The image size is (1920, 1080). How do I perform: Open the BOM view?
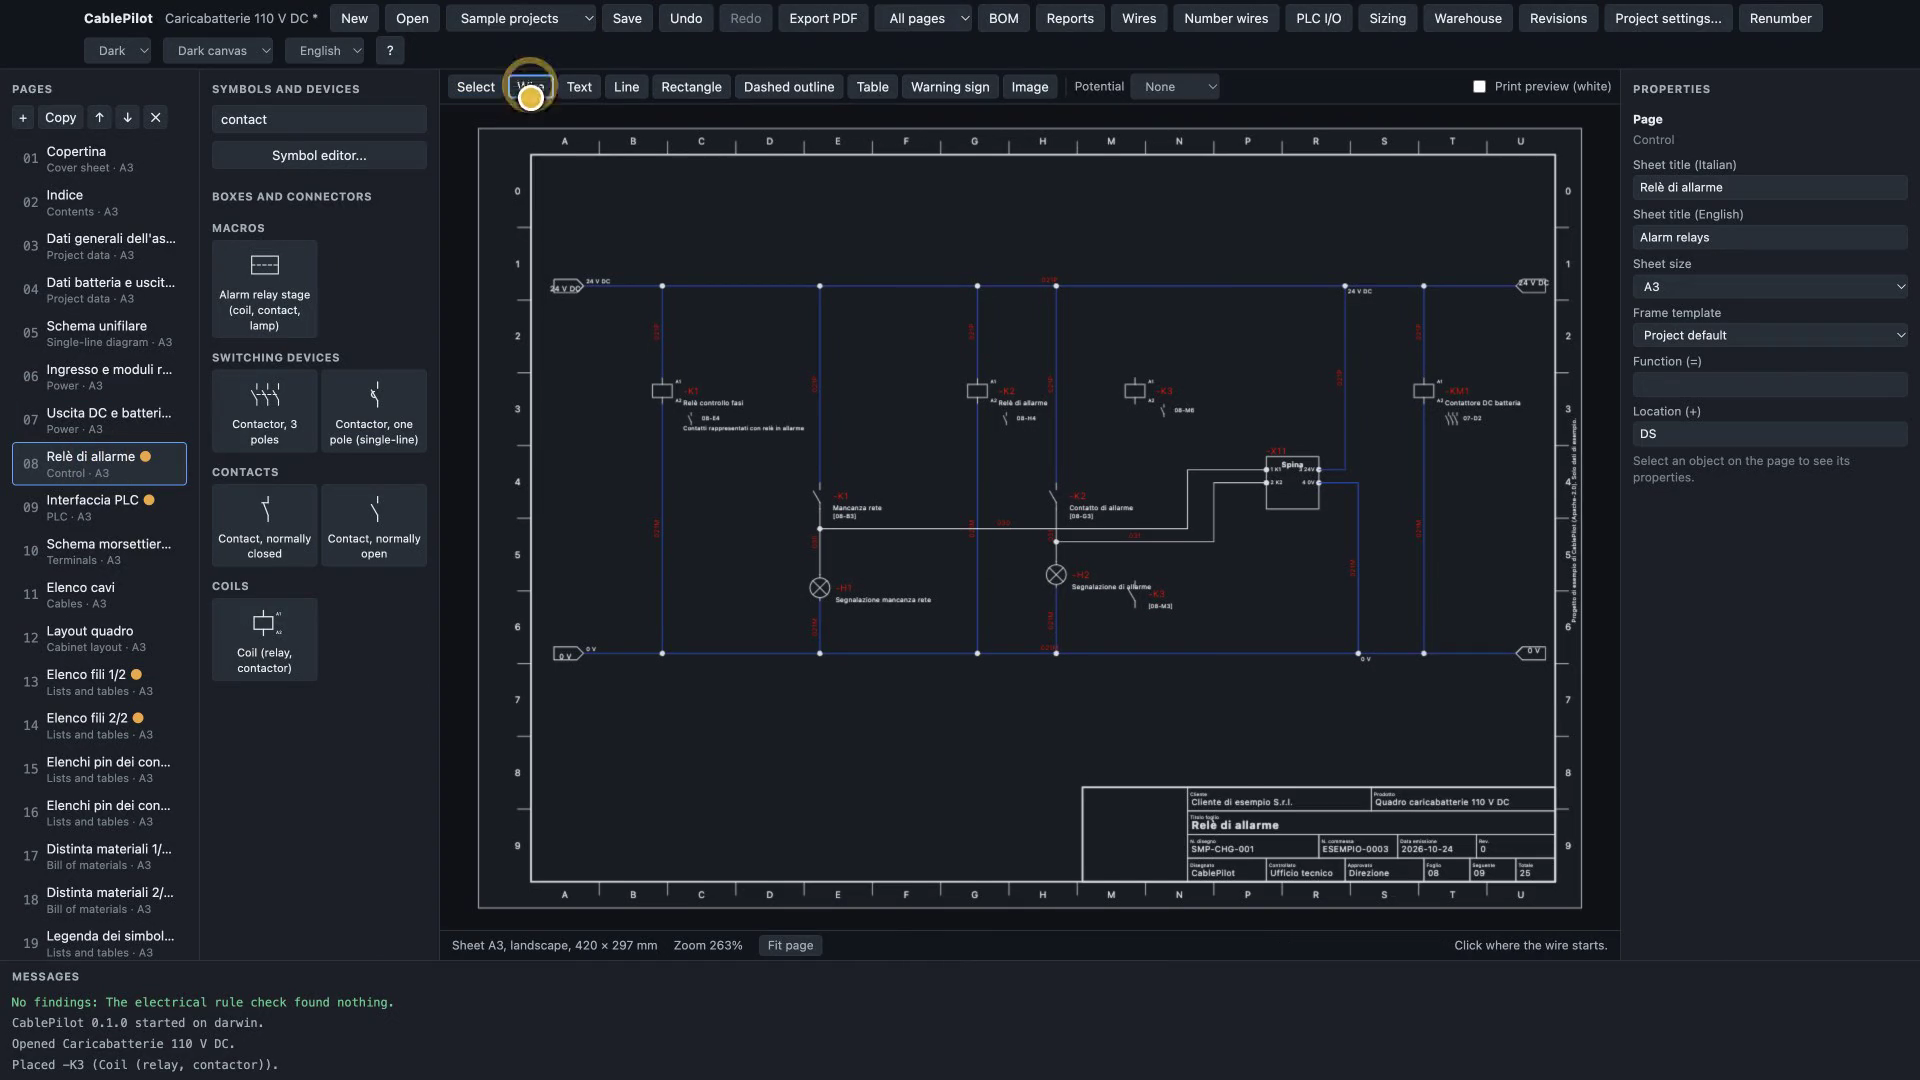[x=1003, y=19]
